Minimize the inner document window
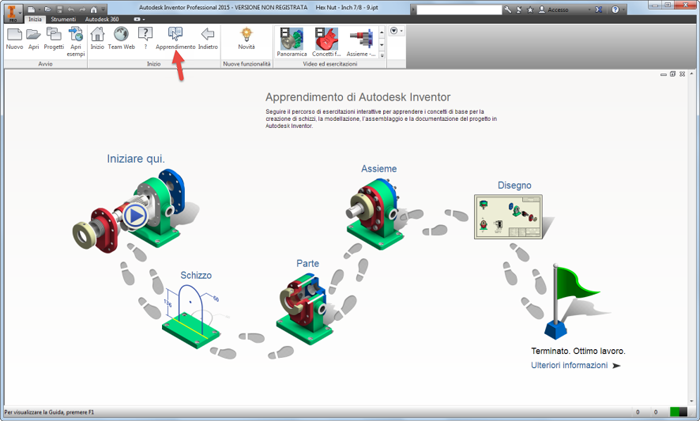Image resolution: width=700 pixels, height=421 pixels. click(663, 75)
